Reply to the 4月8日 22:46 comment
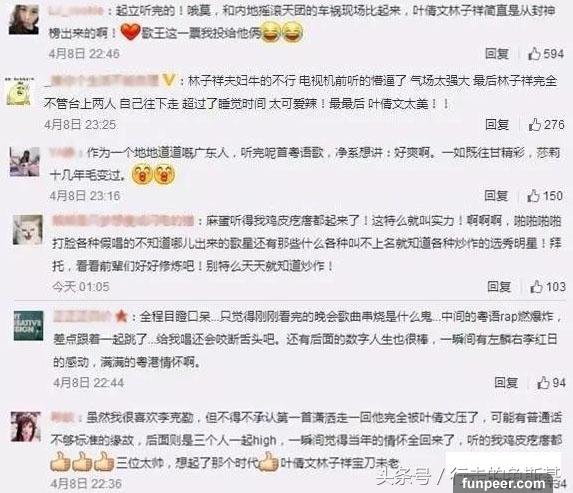Viewport: 573px width, 493px height. (x=497, y=54)
